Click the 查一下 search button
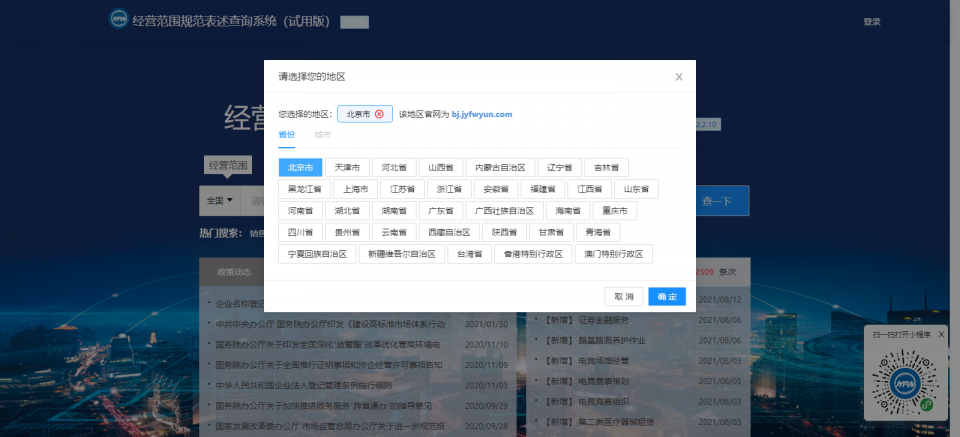The height and width of the screenshot is (437, 960). tap(716, 201)
